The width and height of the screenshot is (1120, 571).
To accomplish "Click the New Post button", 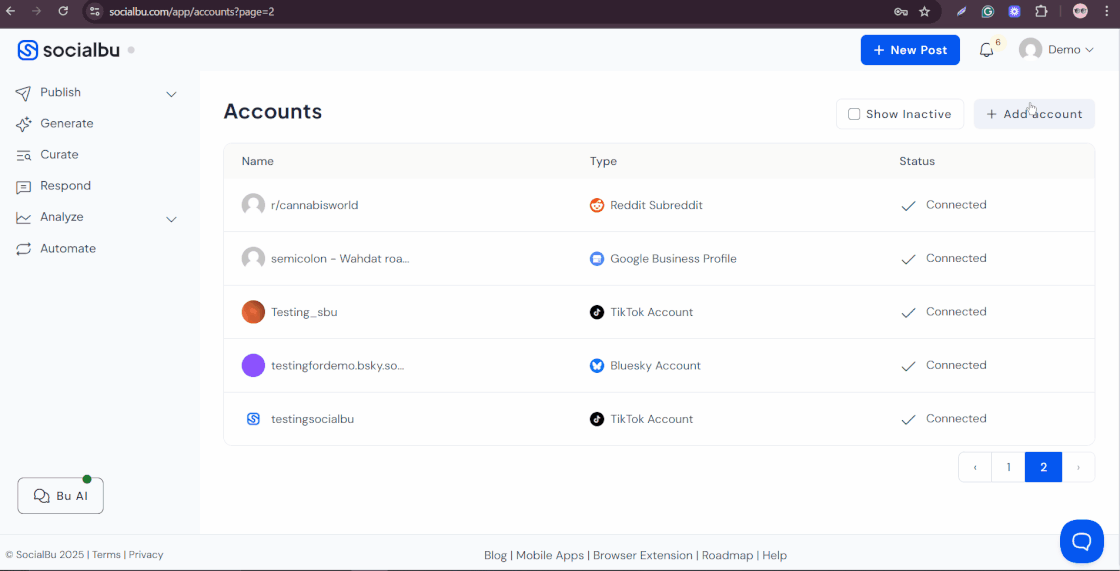I will [909, 50].
